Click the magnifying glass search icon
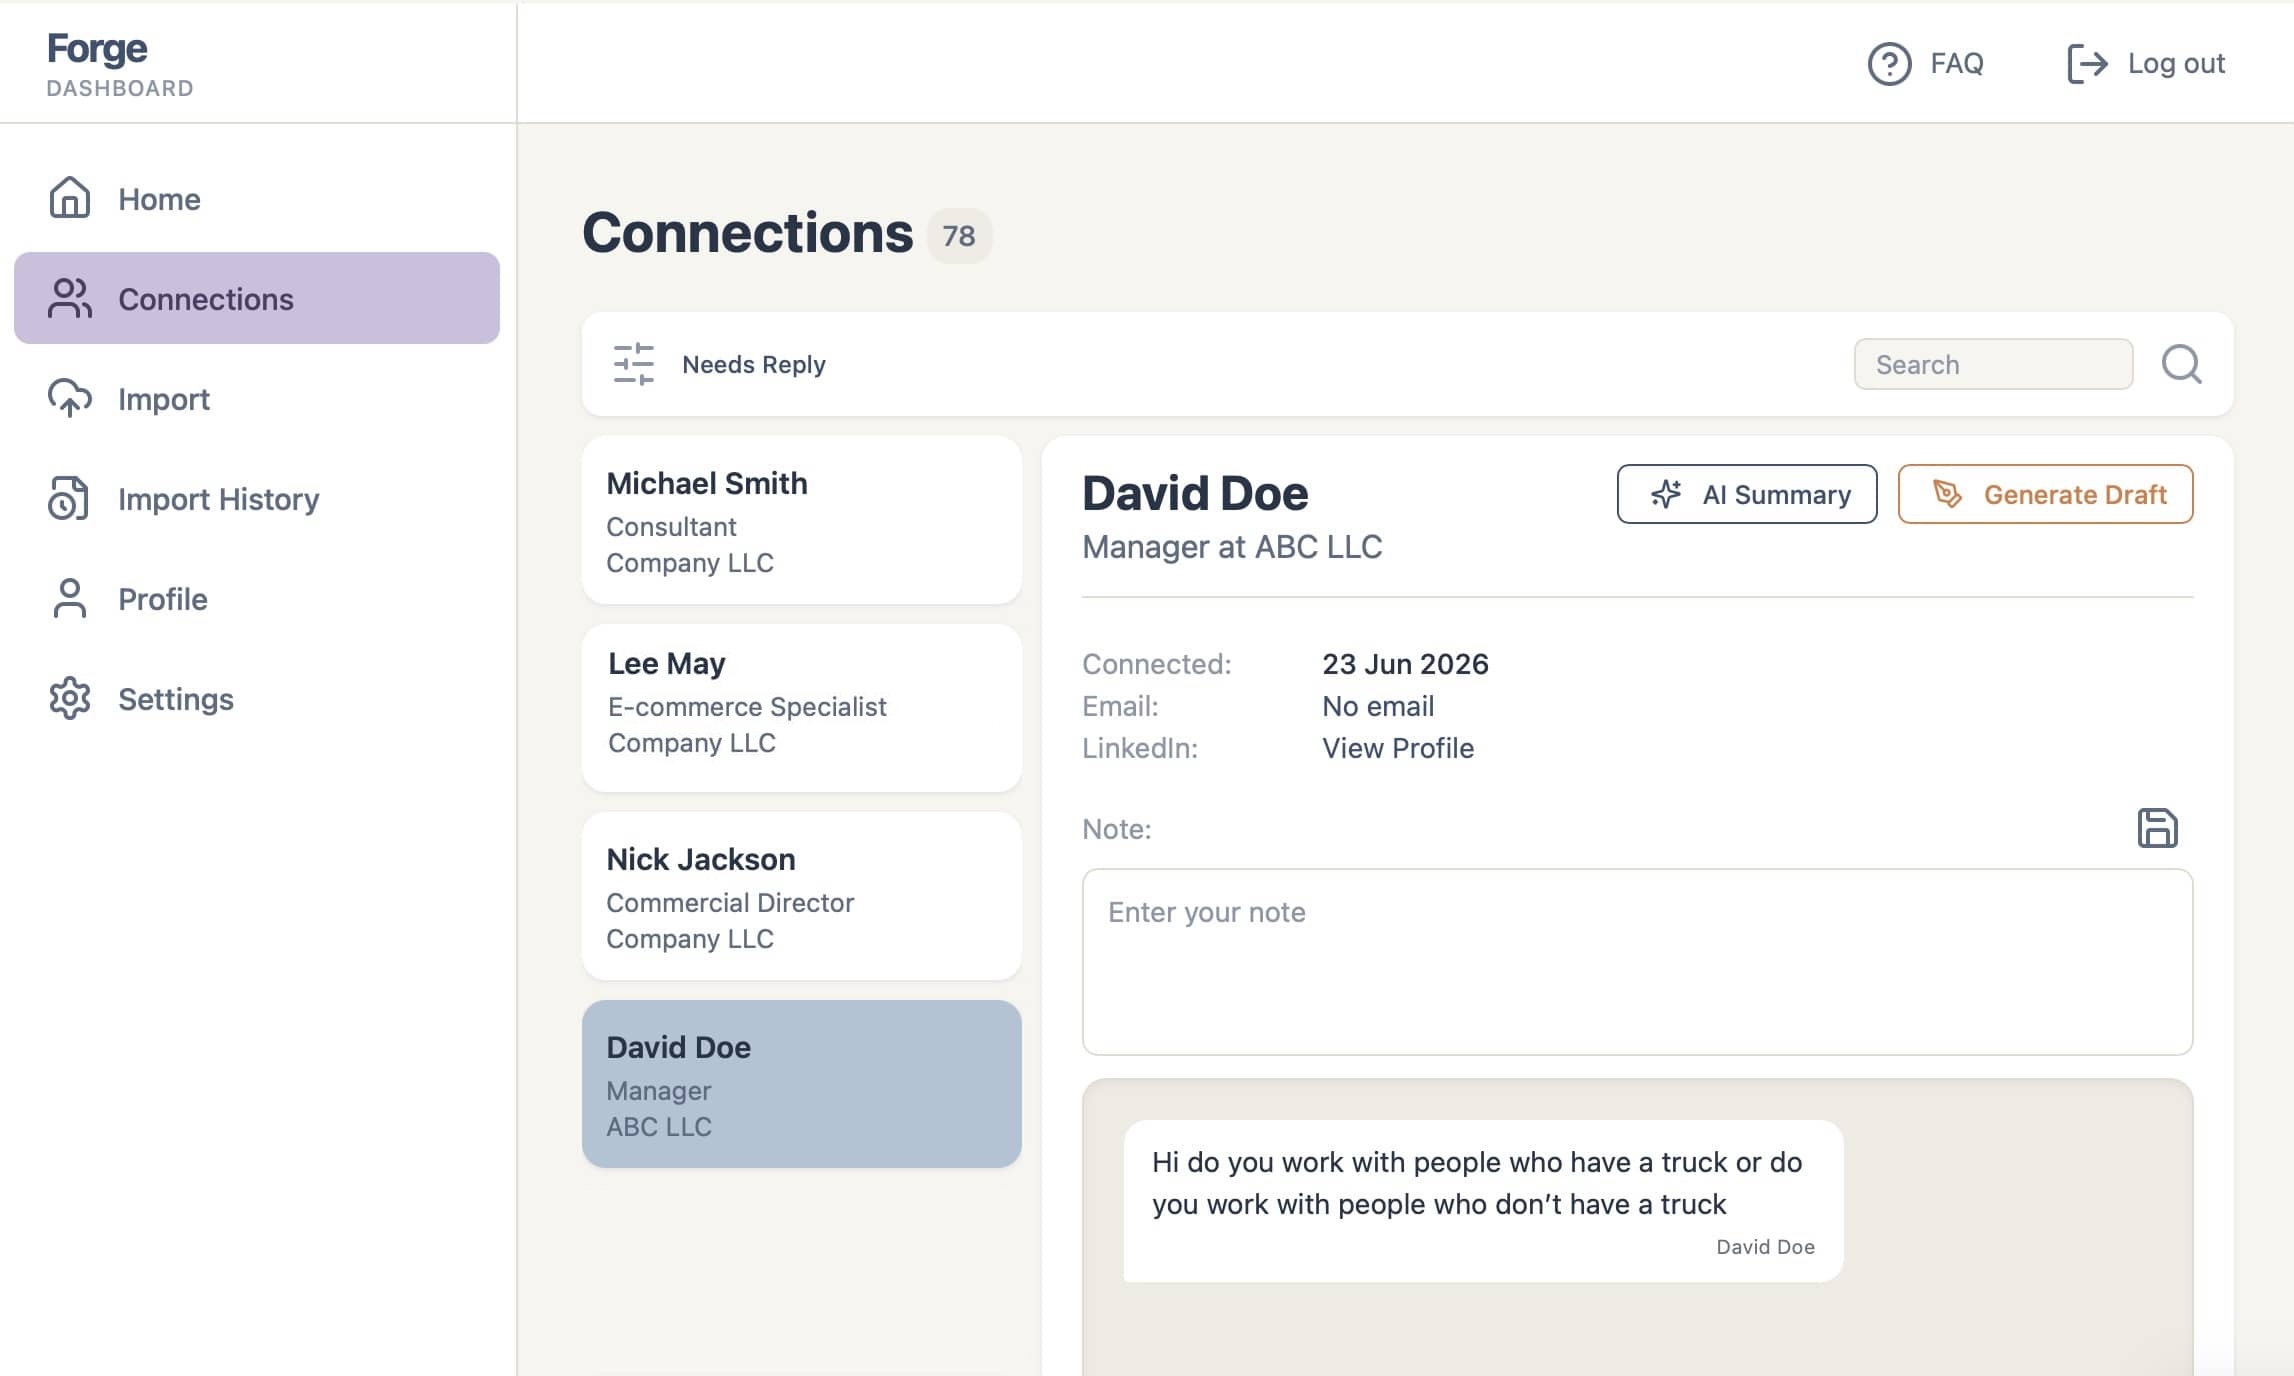This screenshot has height=1376, width=2294. tap(2181, 364)
